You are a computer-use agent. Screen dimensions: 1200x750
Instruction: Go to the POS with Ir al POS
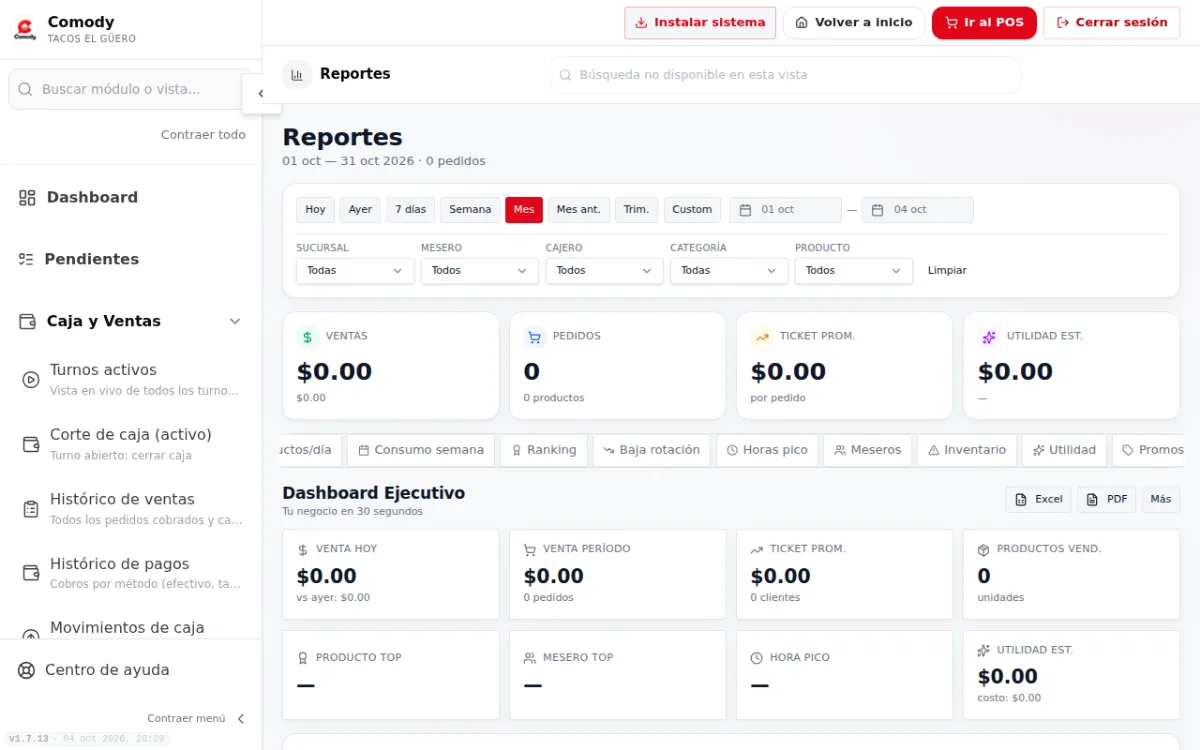[984, 23]
